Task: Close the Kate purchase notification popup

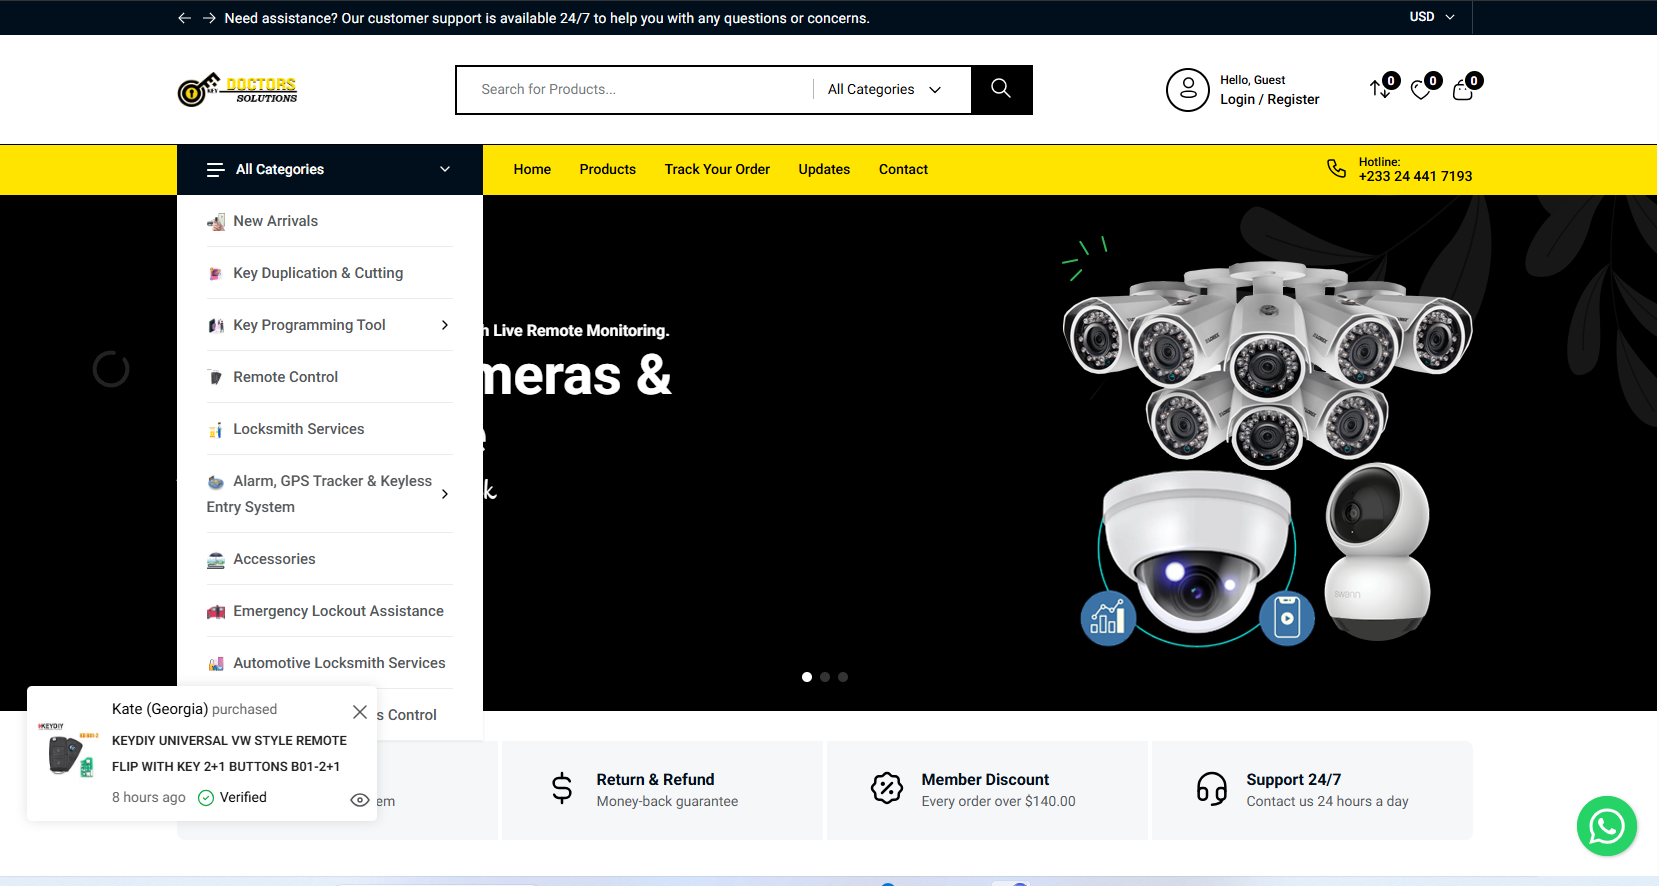Action: [x=360, y=712]
